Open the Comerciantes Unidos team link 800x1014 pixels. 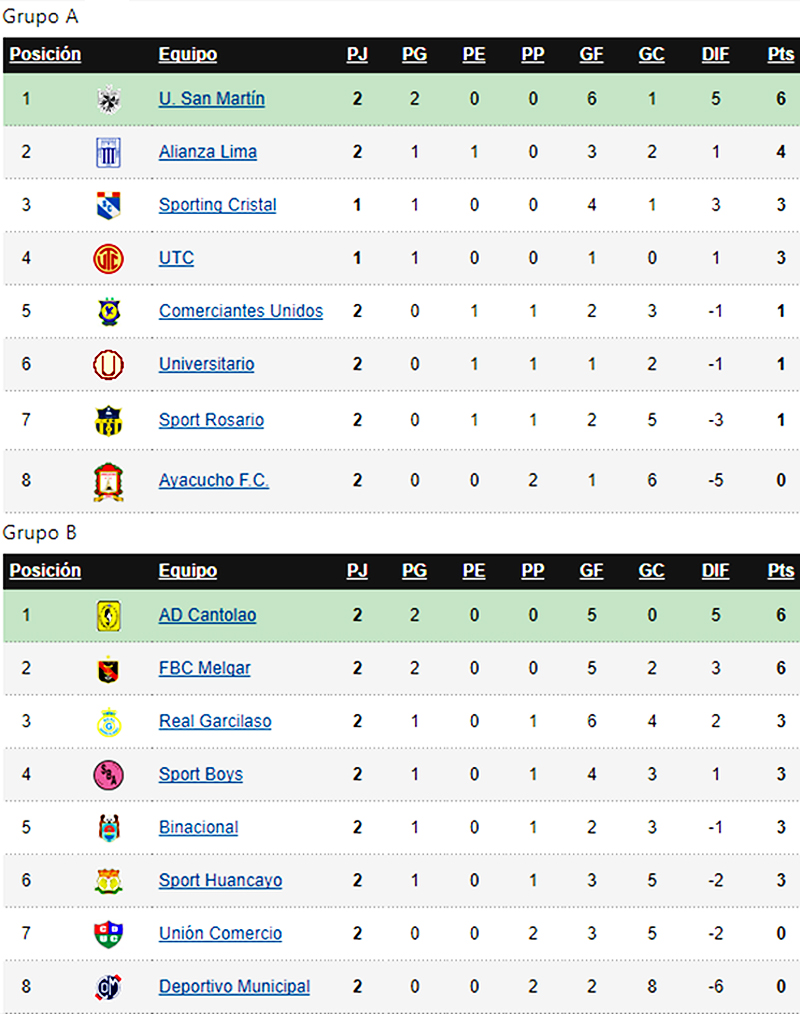(241, 311)
